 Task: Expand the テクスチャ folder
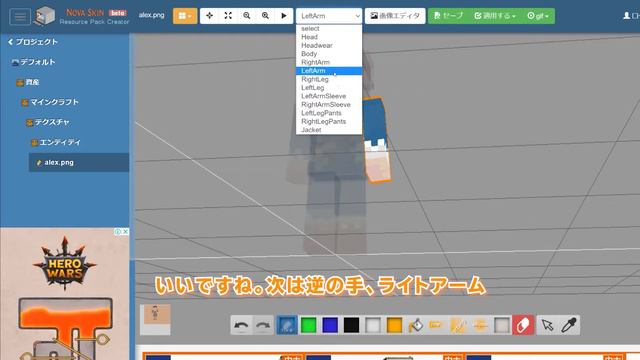[x=48, y=122]
